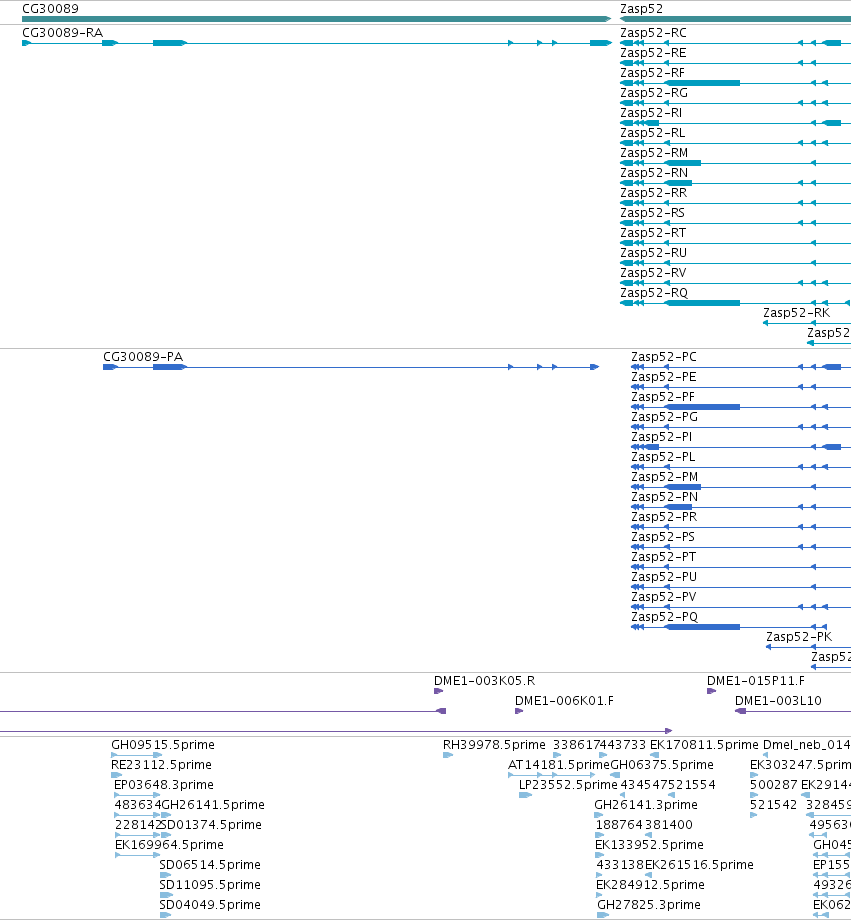Click the GH09515.5prime EST label
Screen dimensions: 851x920
tap(163, 745)
